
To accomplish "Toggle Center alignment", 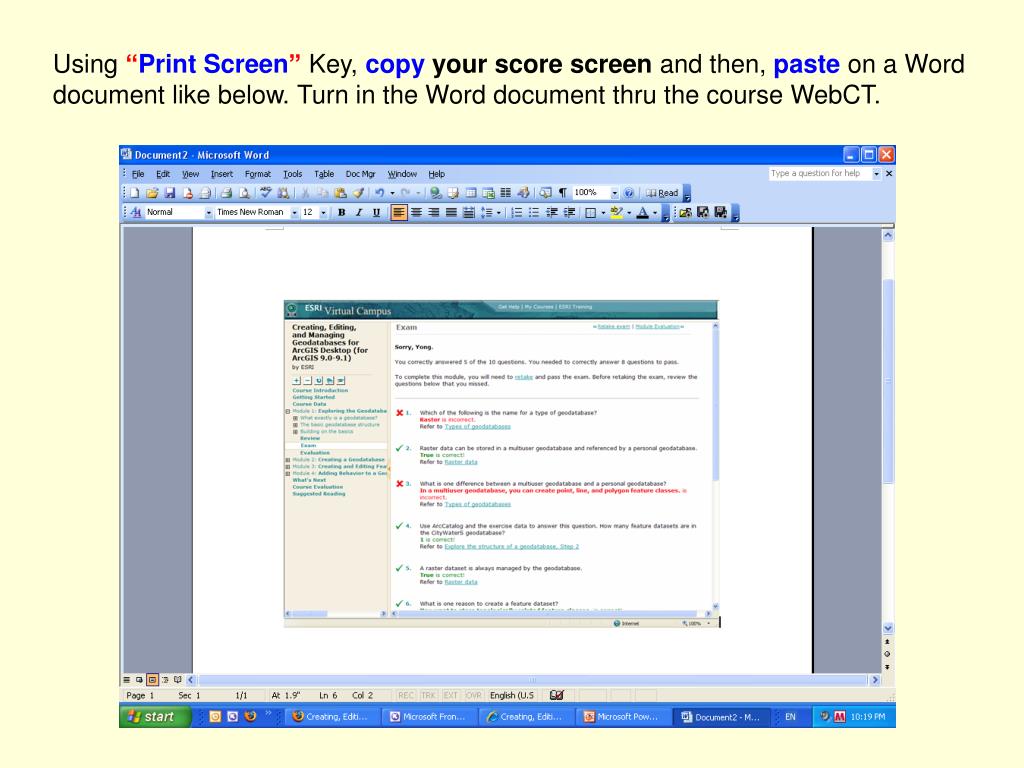I will [x=416, y=212].
